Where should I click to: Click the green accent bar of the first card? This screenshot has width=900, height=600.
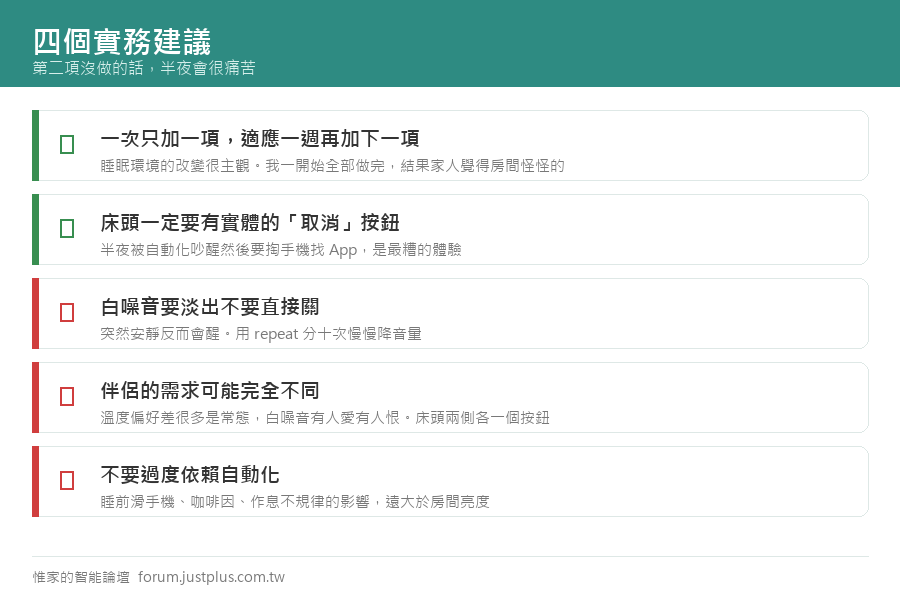pos(36,145)
